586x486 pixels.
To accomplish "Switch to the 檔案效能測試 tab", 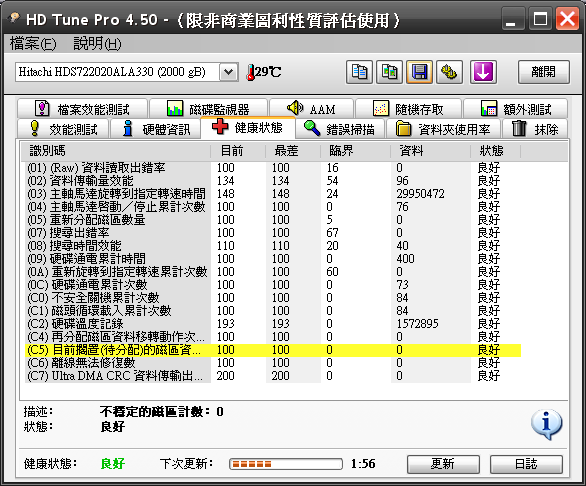I will coord(82,109).
